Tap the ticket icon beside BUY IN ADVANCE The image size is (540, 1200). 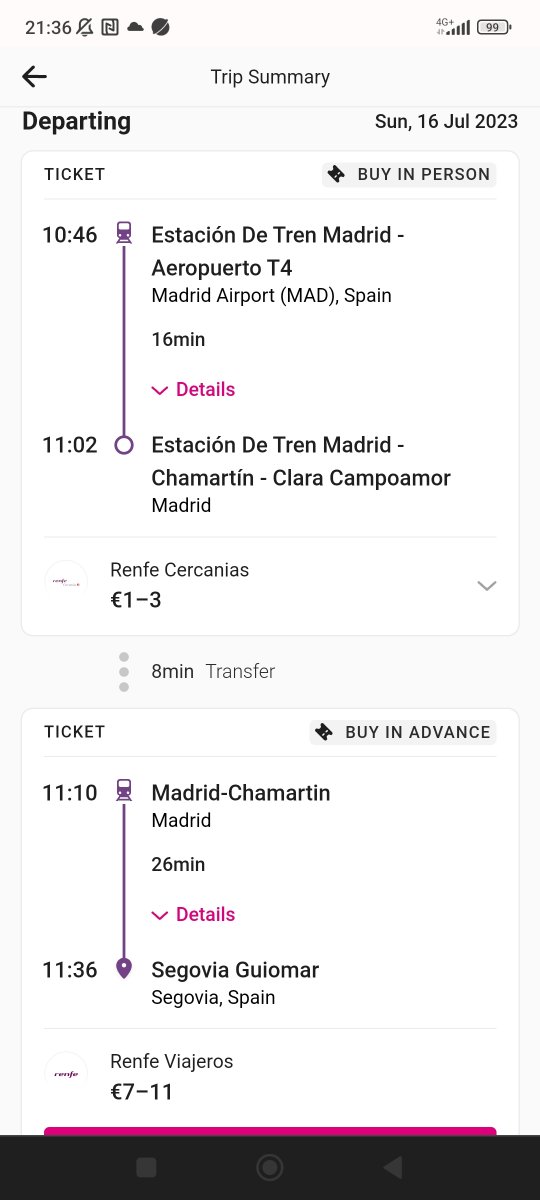324,732
